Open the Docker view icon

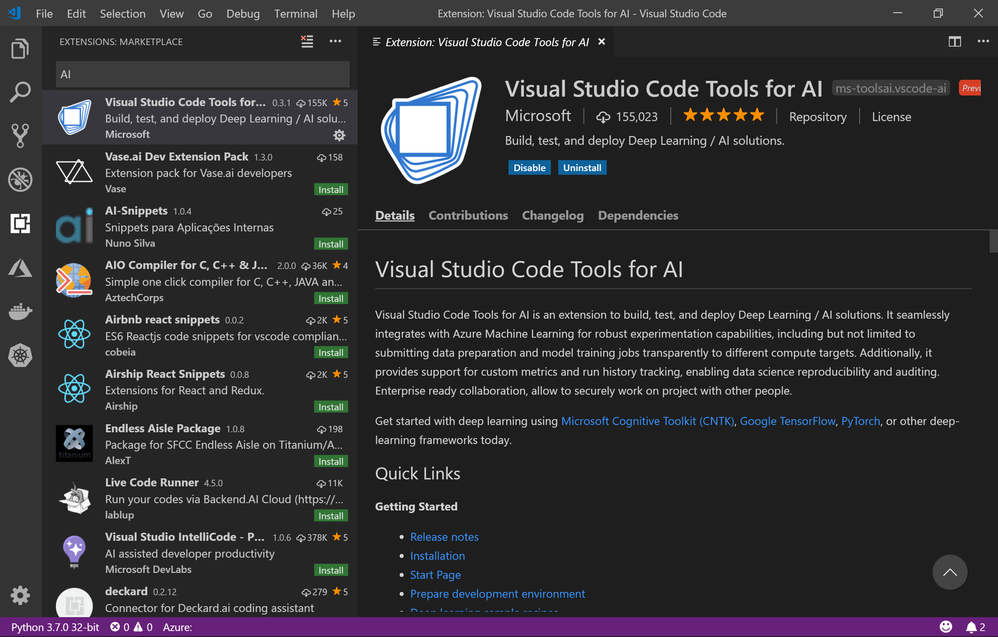pyautogui.click(x=20, y=311)
